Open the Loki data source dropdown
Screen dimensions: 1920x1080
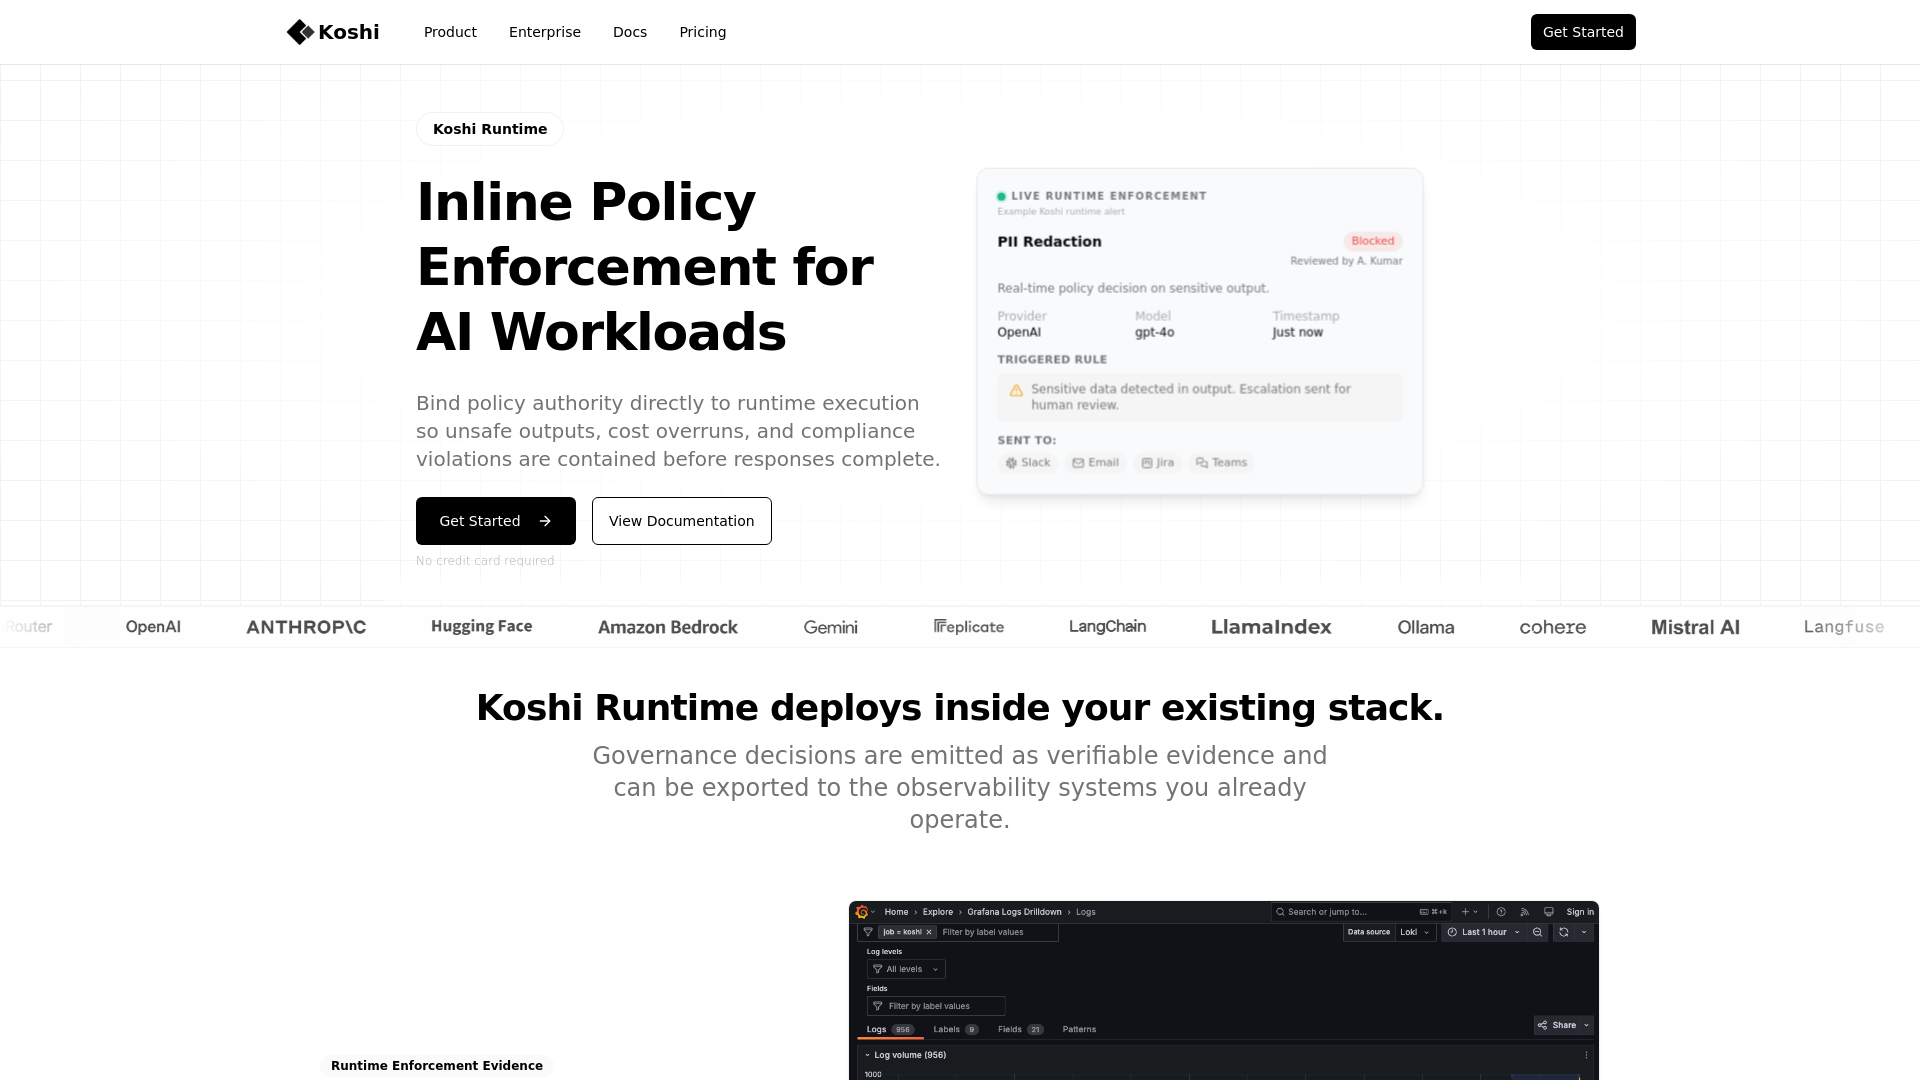(1415, 932)
